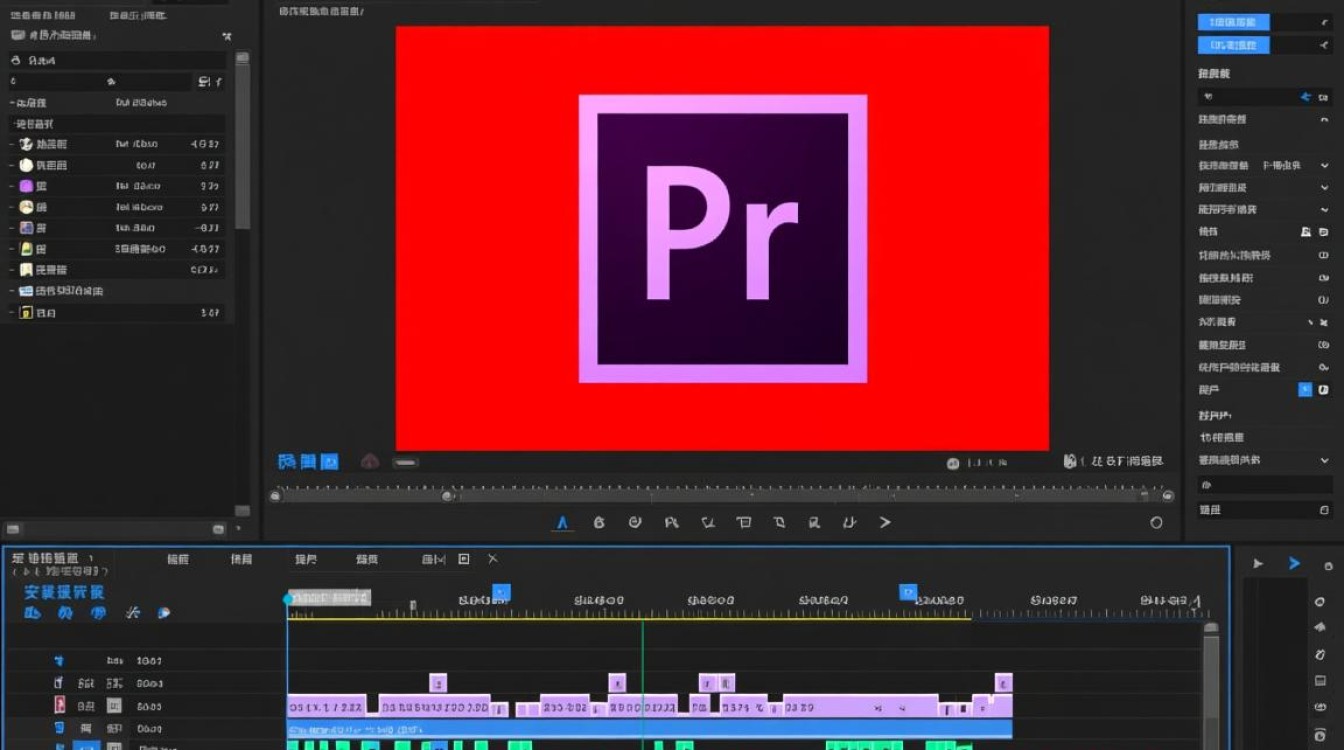Screen dimensions: 1344x750
Task: Click the blue arrow icon in right panel
Action: point(1305,97)
